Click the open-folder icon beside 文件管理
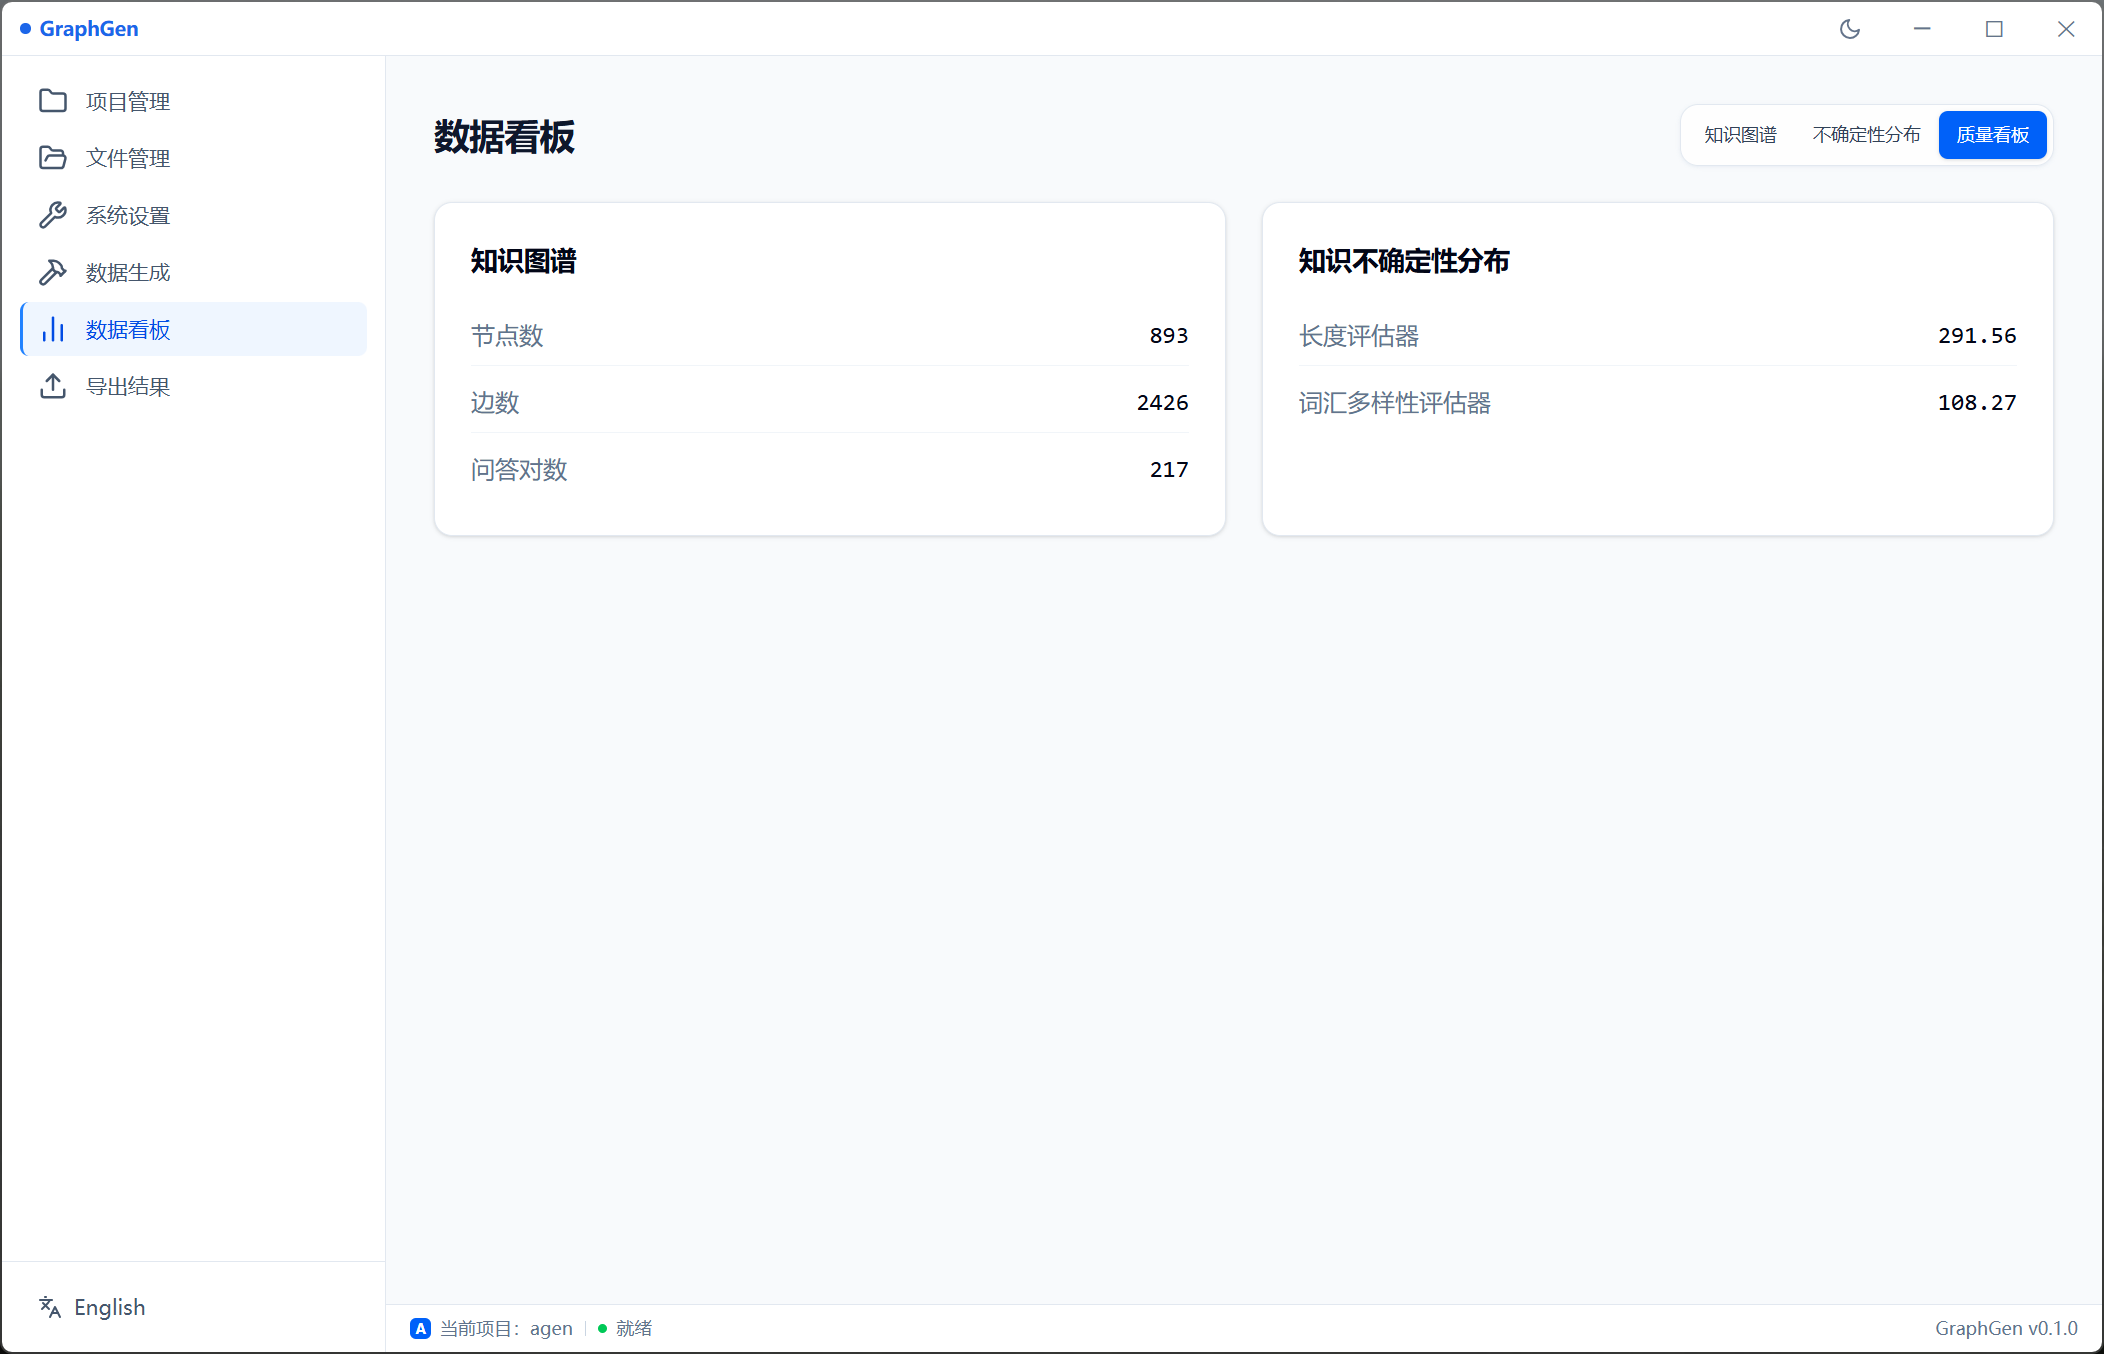Image resolution: width=2104 pixels, height=1354 pixels. 53,158
